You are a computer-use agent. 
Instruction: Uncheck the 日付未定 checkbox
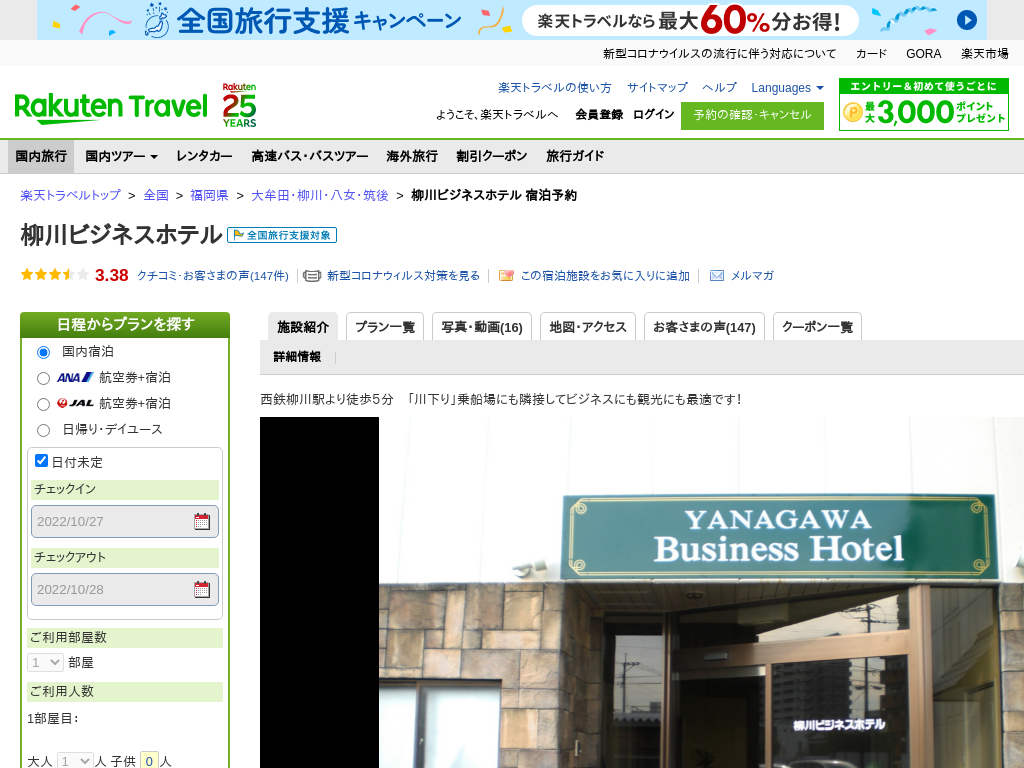41,460
